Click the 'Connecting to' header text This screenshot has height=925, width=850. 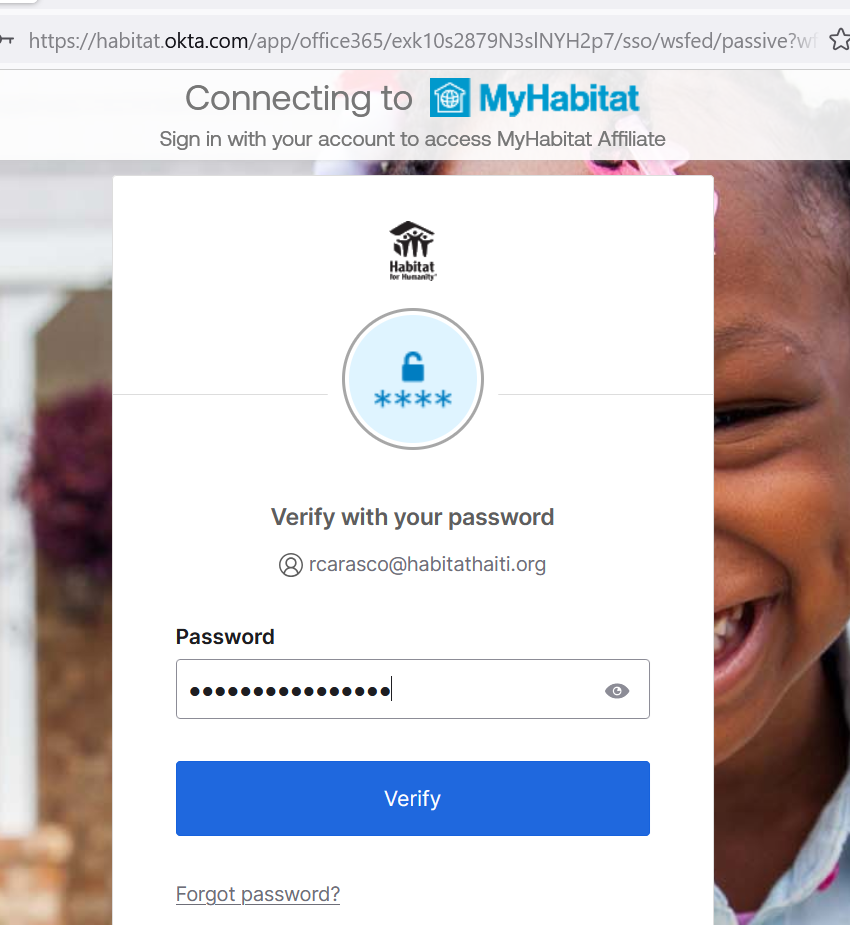(x=298, y=98)
